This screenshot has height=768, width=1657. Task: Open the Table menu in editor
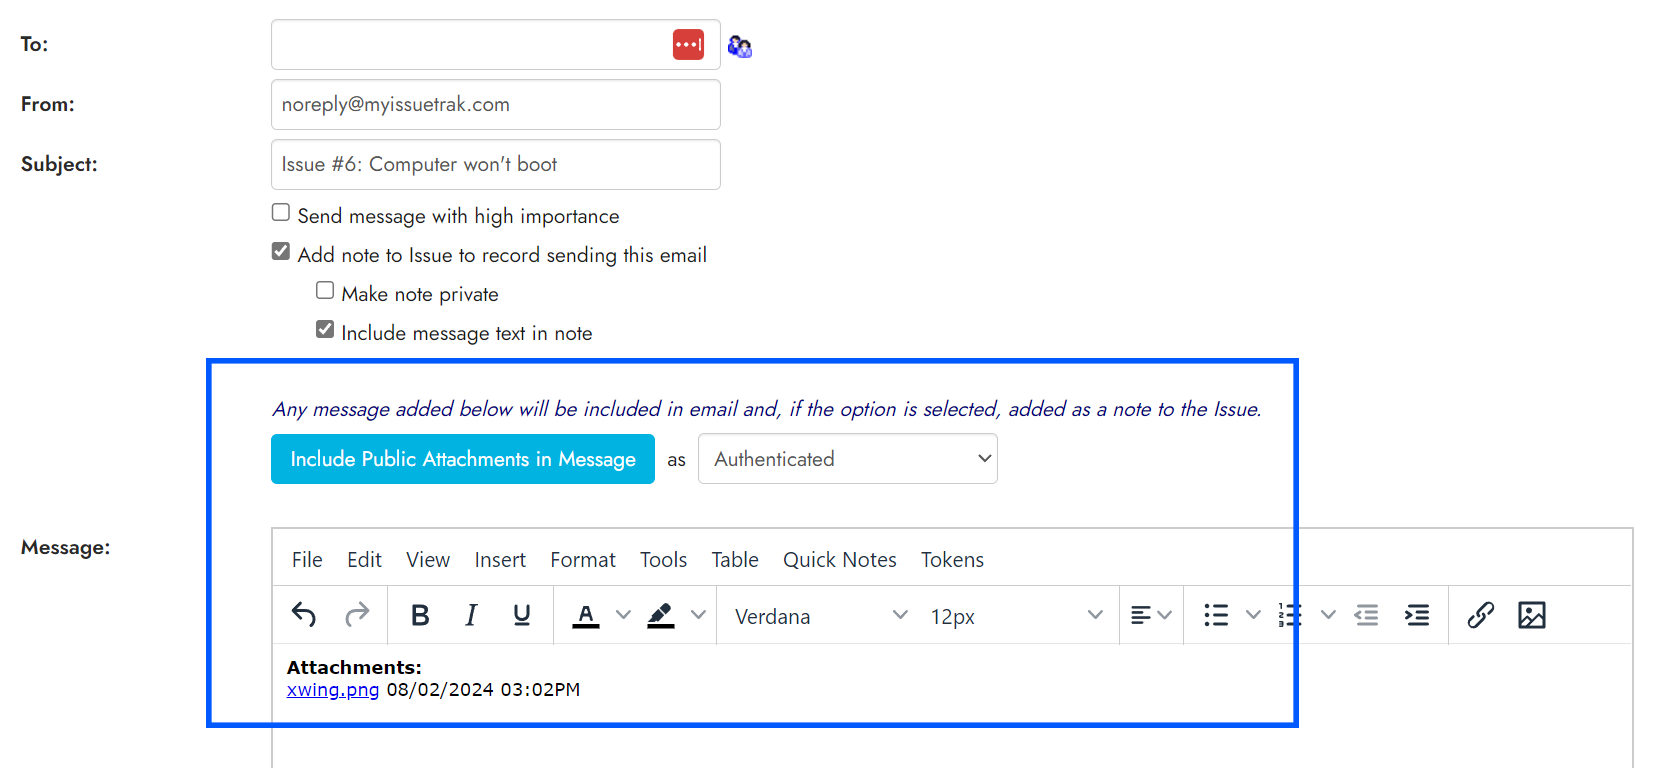click(x=735, y=560)
